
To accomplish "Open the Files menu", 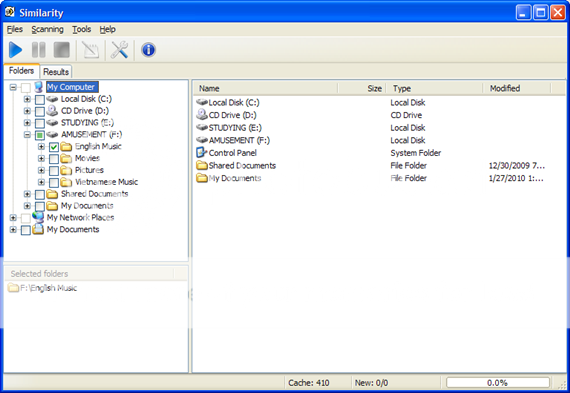I will 15,29.
